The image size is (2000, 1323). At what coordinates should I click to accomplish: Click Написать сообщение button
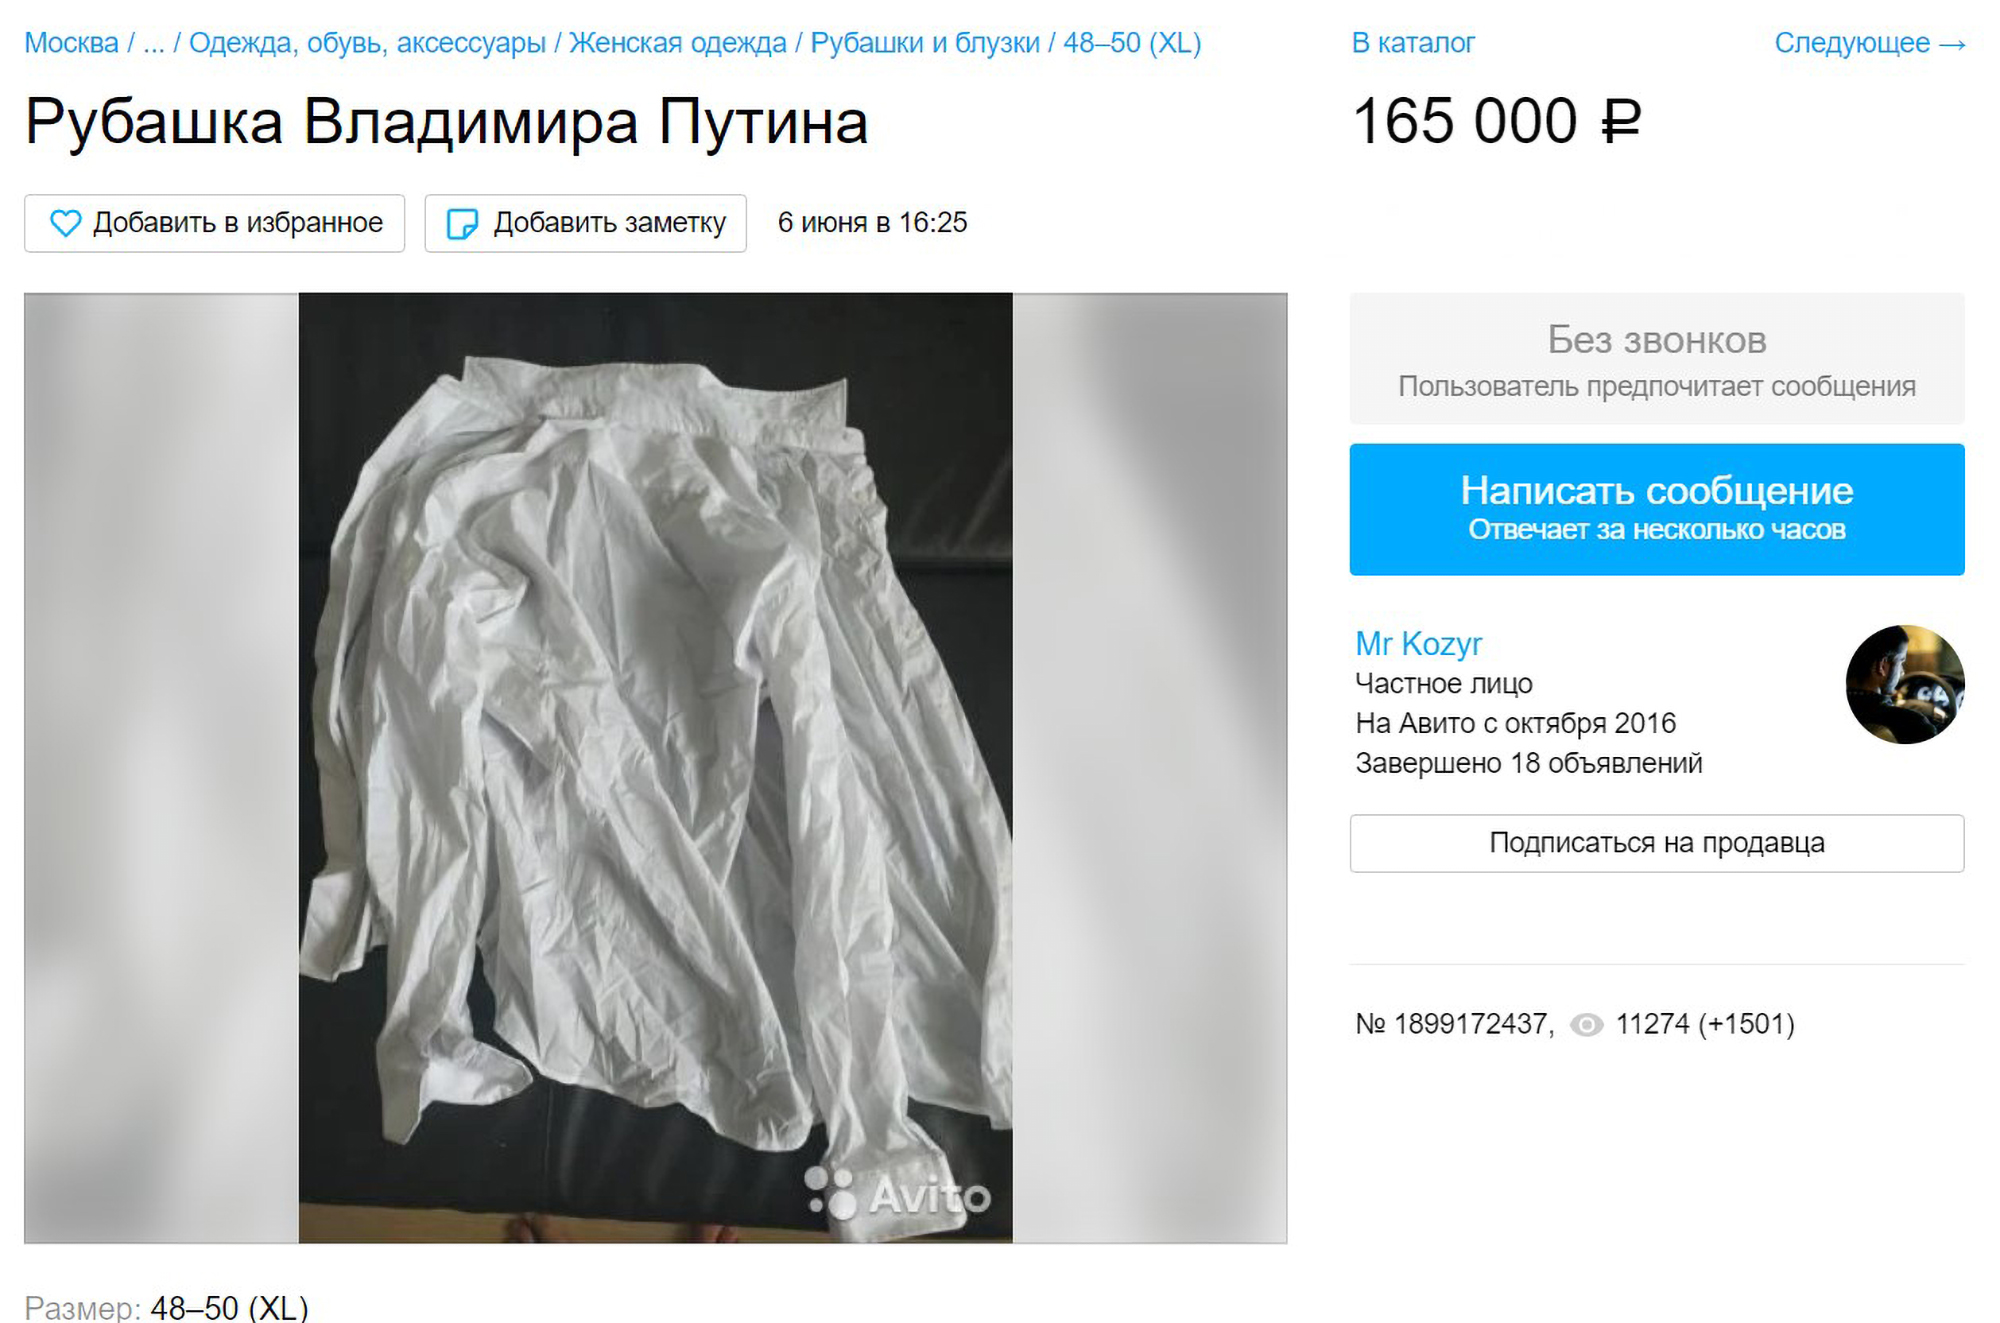(x=1657, y=509)
